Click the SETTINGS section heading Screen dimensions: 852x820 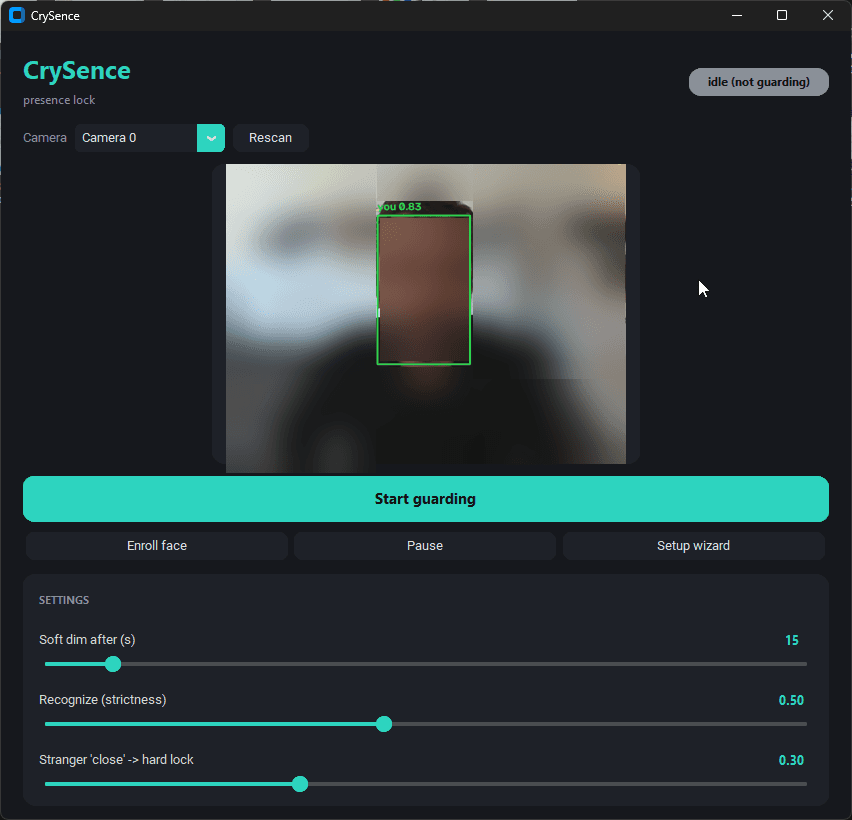coord(64,600)
